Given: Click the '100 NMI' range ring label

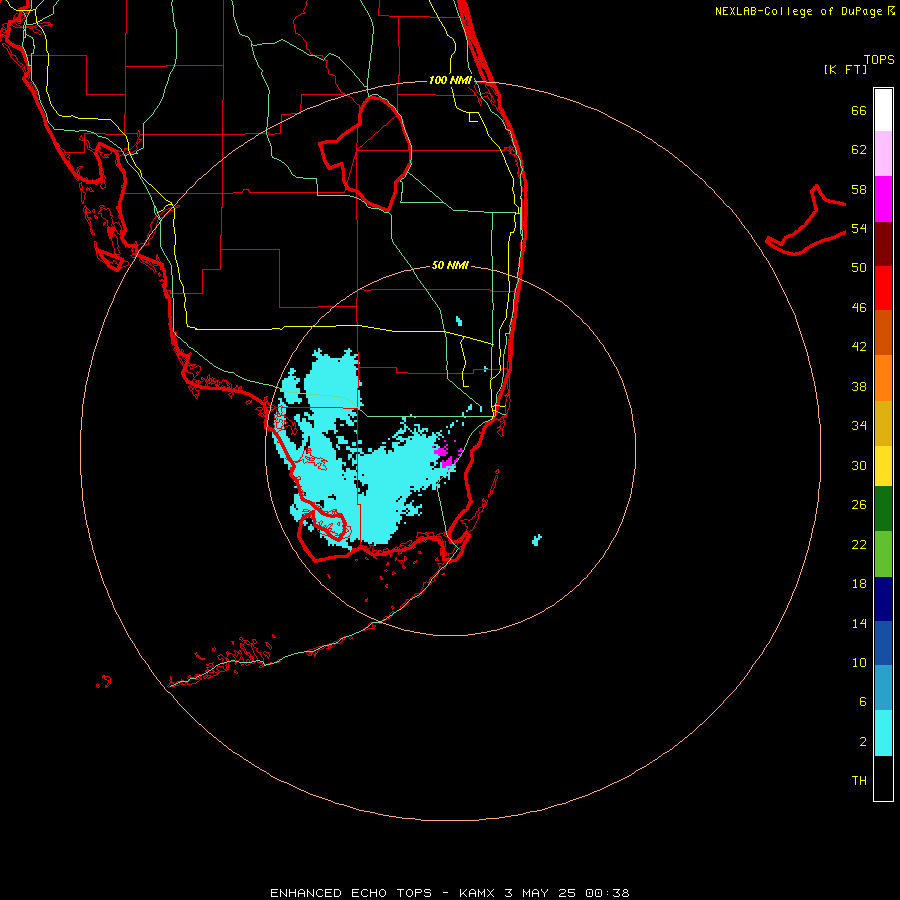Looking at the screenshot, I should tap(450, 80).
